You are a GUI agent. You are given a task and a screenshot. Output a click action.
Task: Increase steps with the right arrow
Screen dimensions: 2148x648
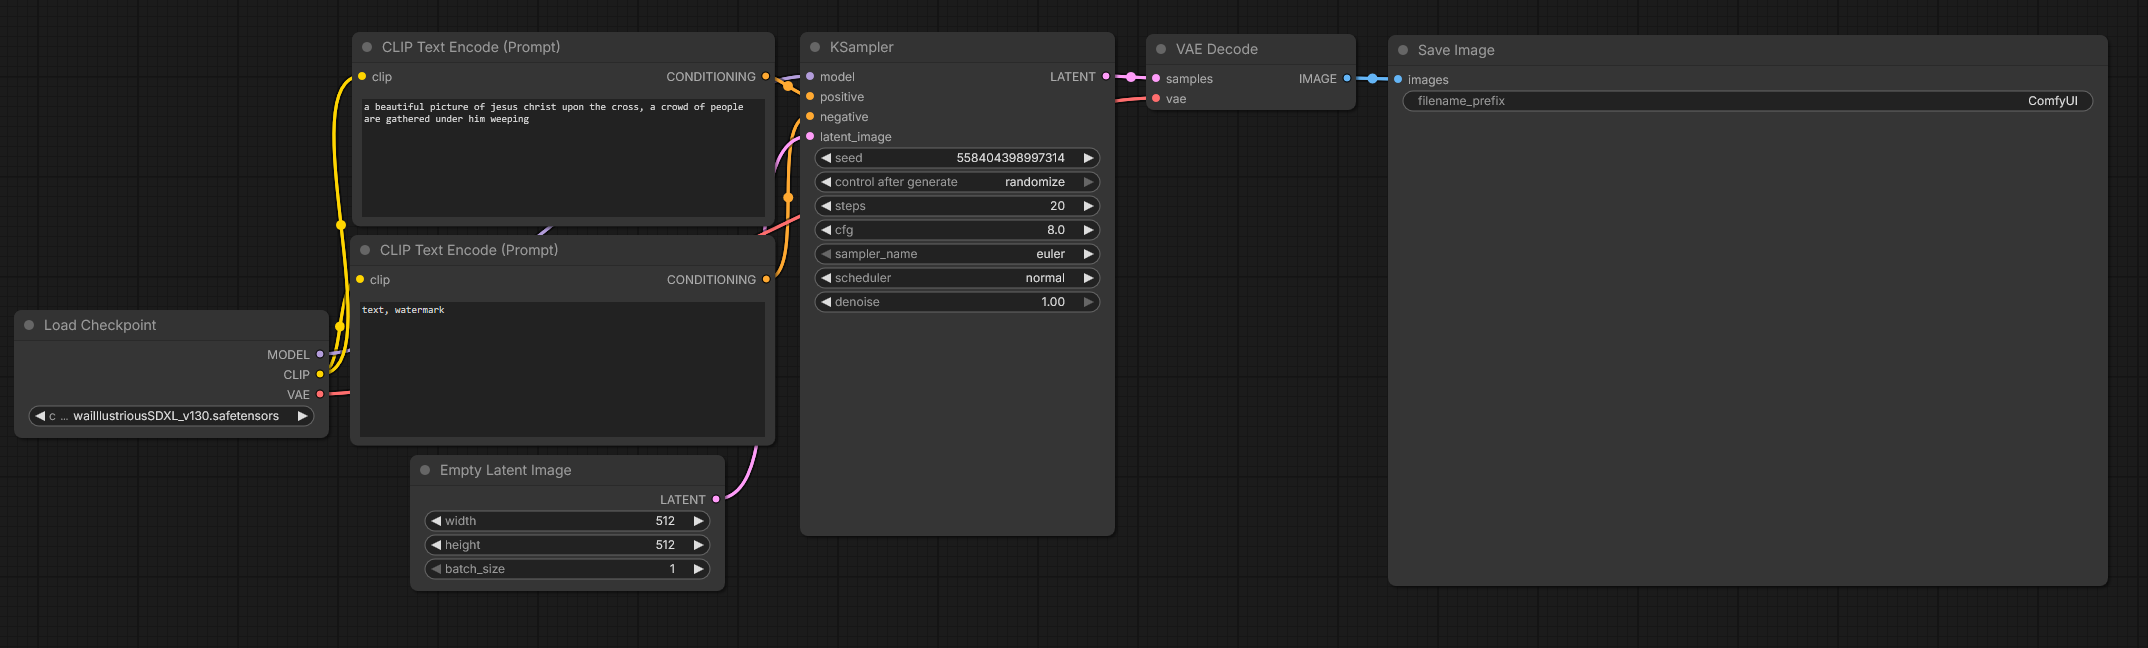1088,206
